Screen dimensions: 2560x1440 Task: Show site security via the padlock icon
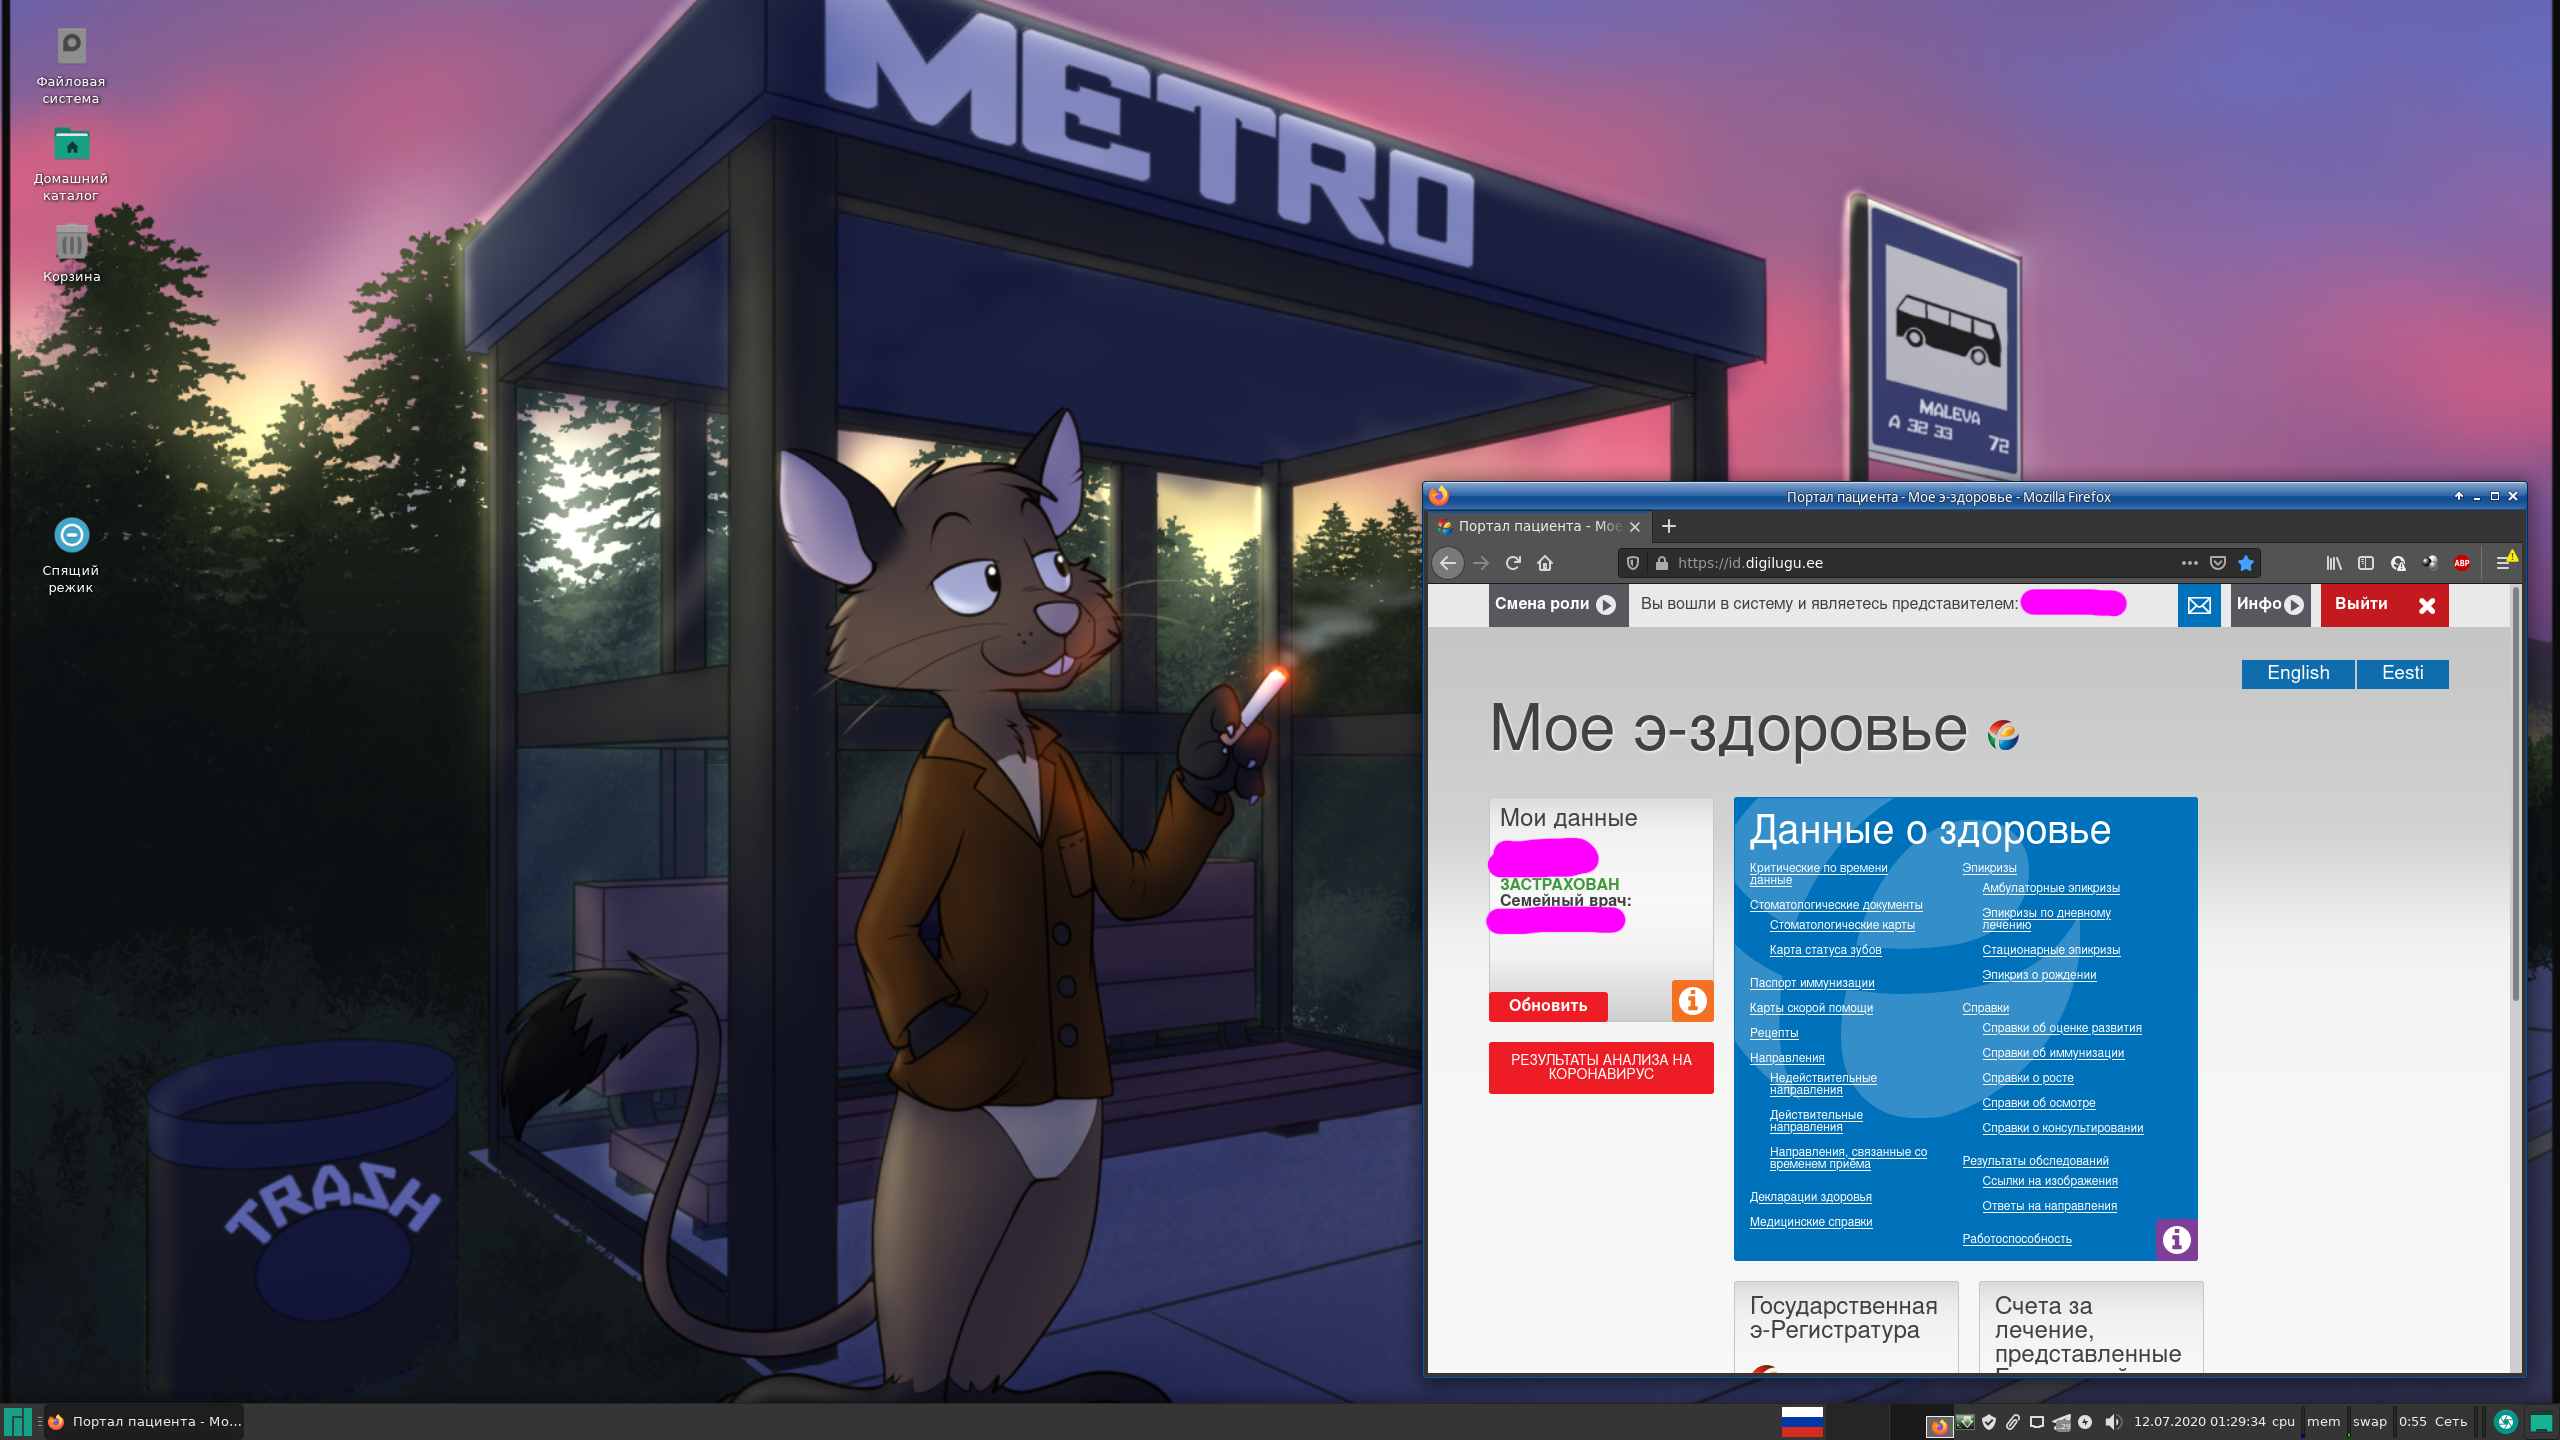tap(1662, 563)
